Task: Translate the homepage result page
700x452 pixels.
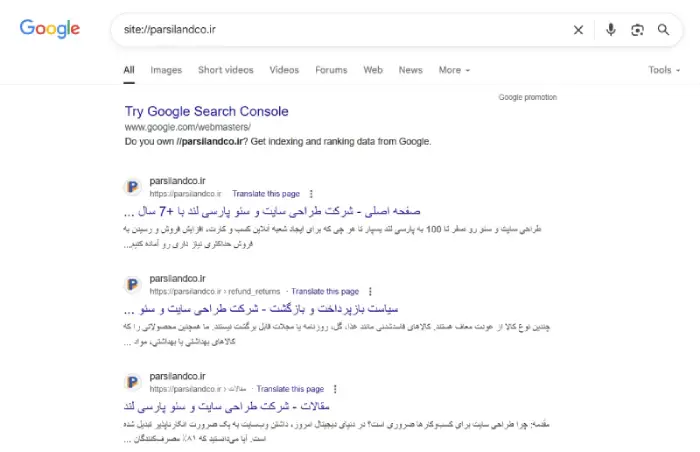Action: 266,194
